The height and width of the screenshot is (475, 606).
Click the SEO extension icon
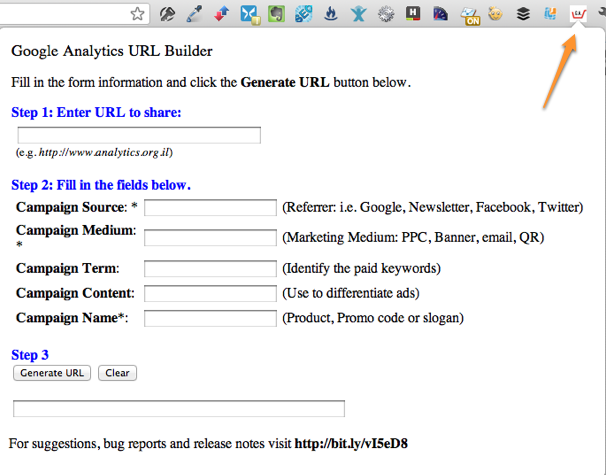pos(303,14)
